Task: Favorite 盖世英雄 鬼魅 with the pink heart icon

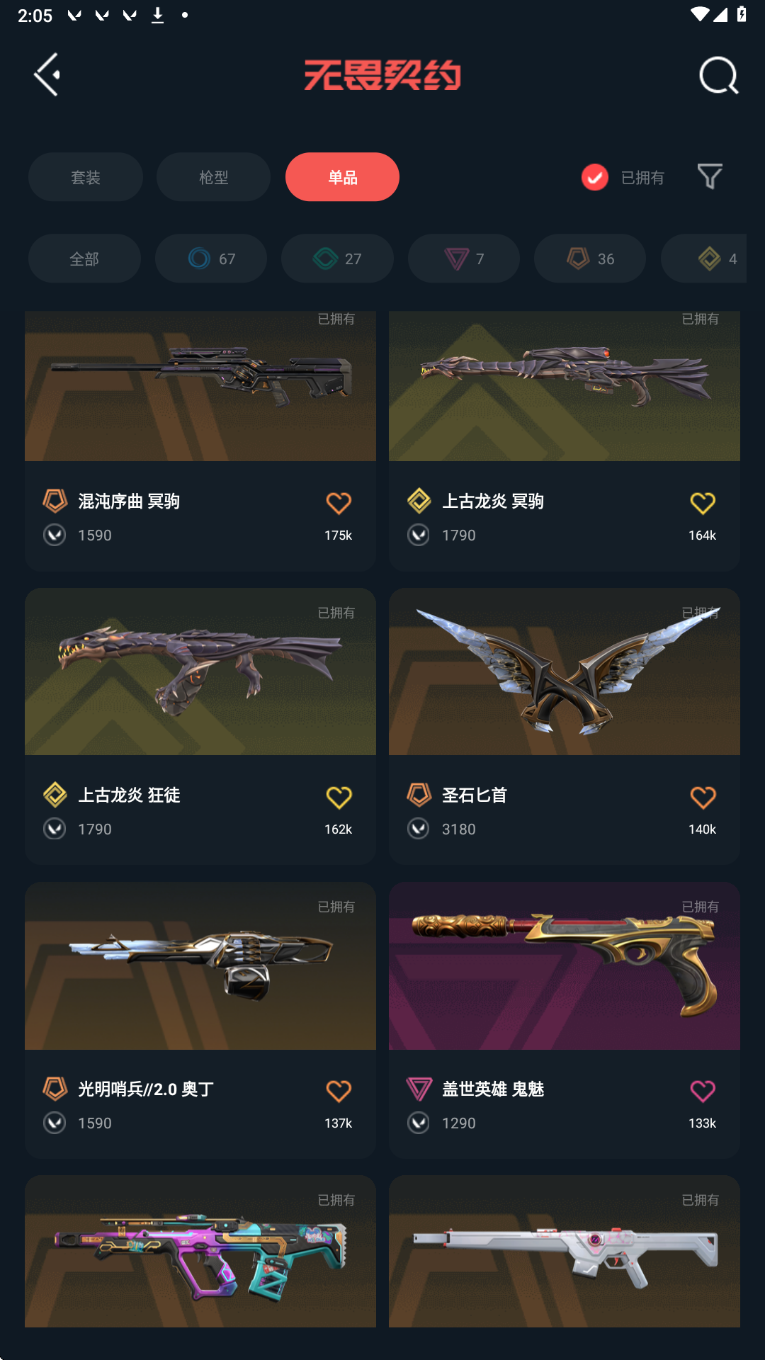Action: click(703, 1091)
